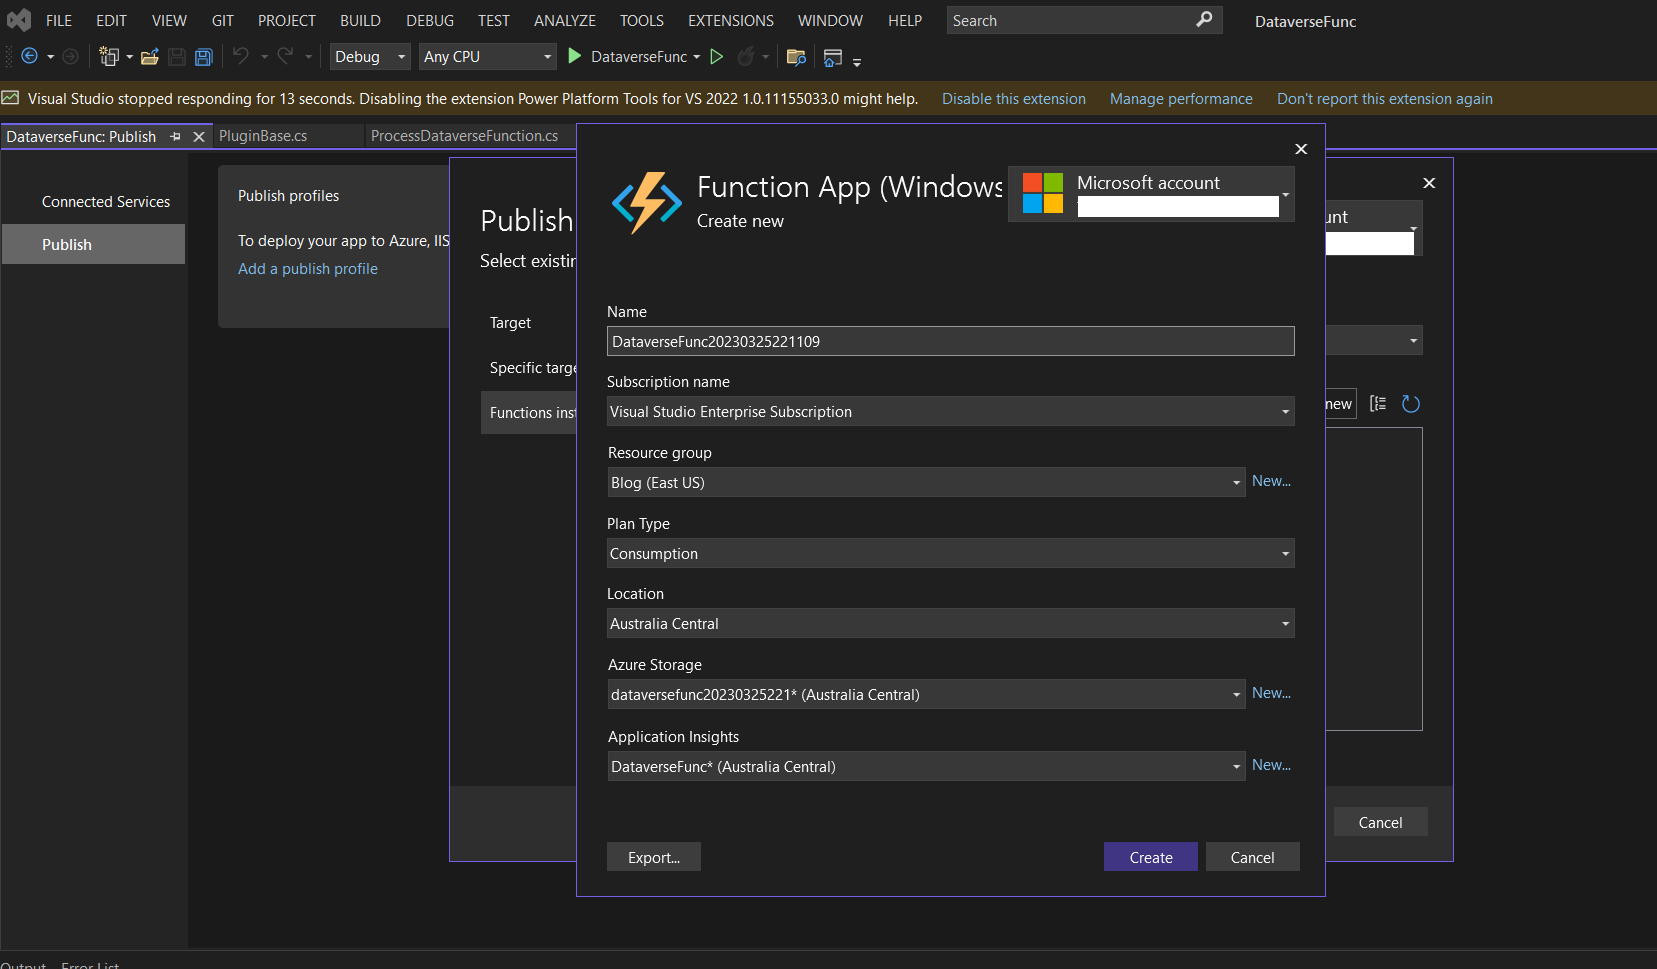Close the Function App dialog
1657x969 pixels.
click(x=1301, y=149)
